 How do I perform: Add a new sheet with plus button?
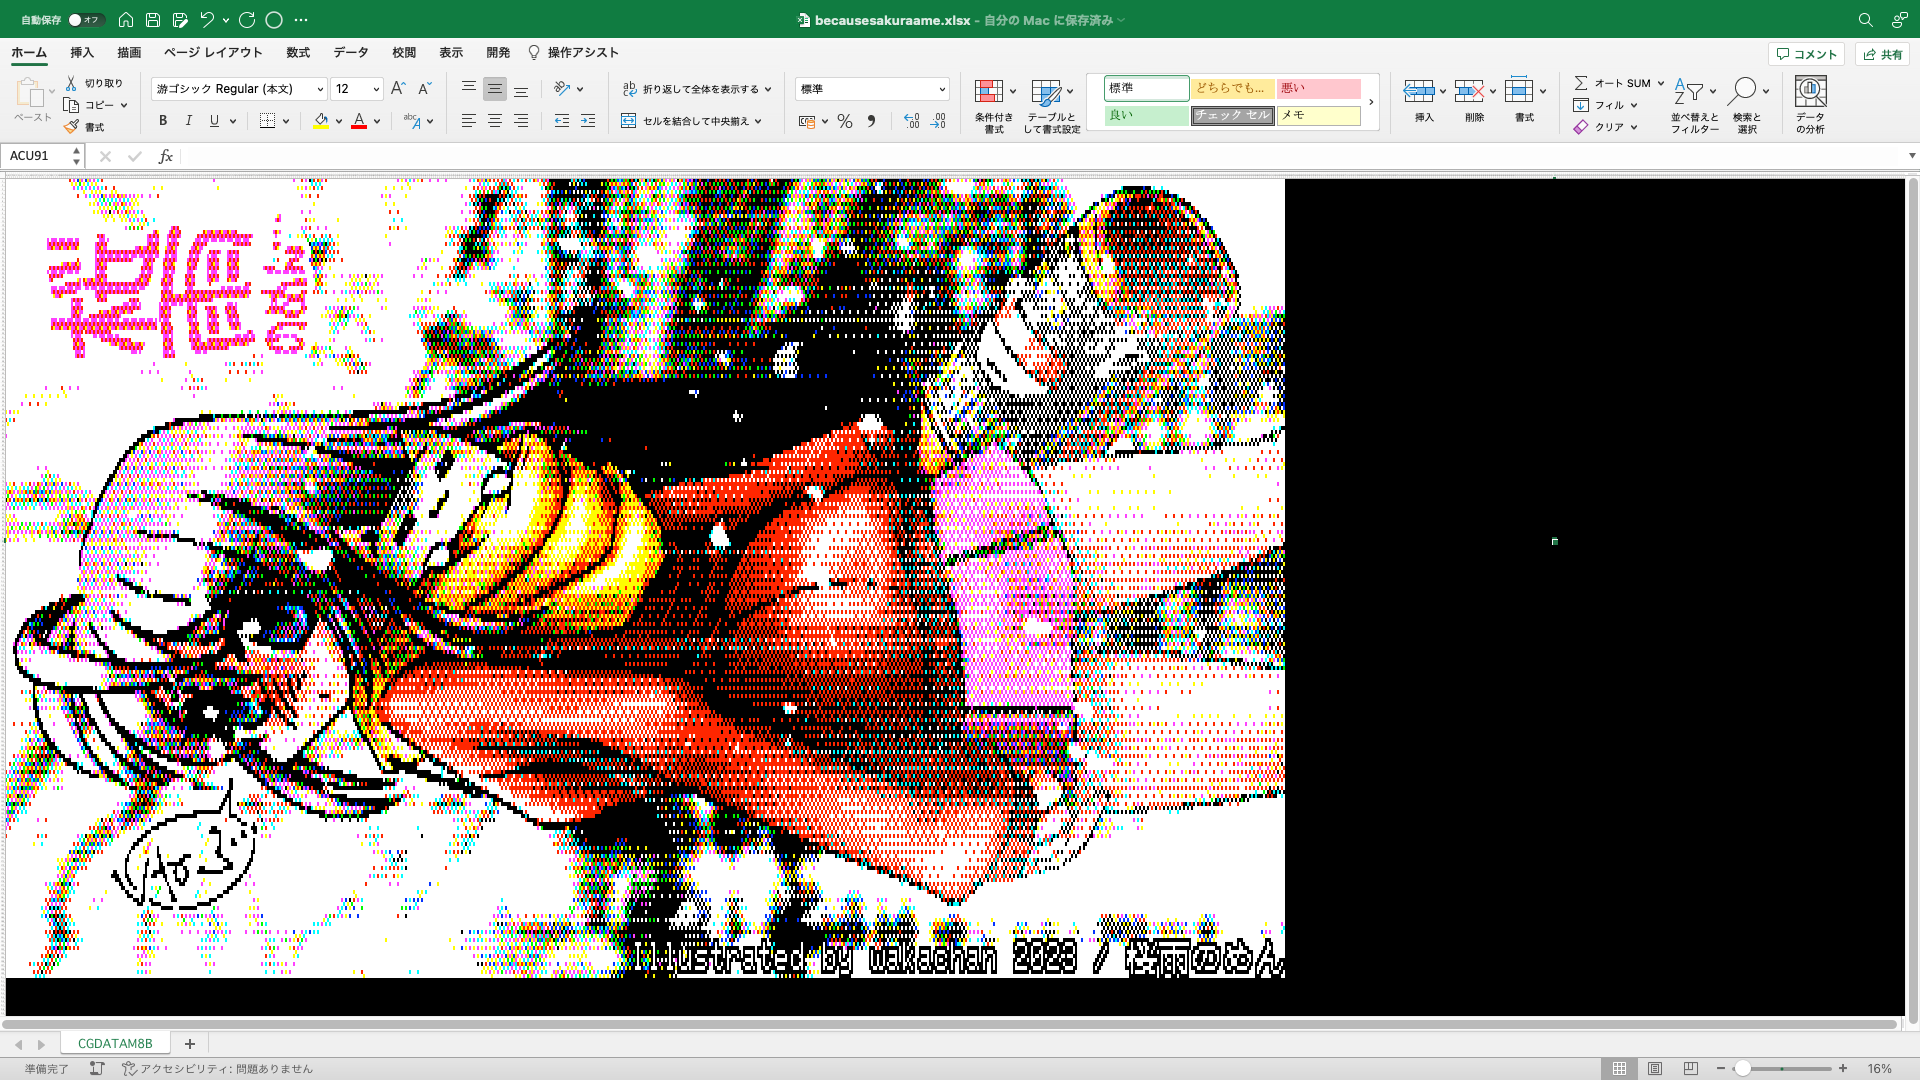[x=189, y=1043]
